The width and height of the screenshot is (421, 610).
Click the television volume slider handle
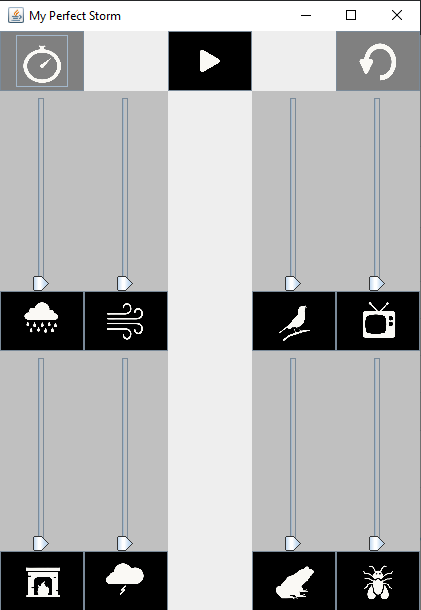coord(377,283)
